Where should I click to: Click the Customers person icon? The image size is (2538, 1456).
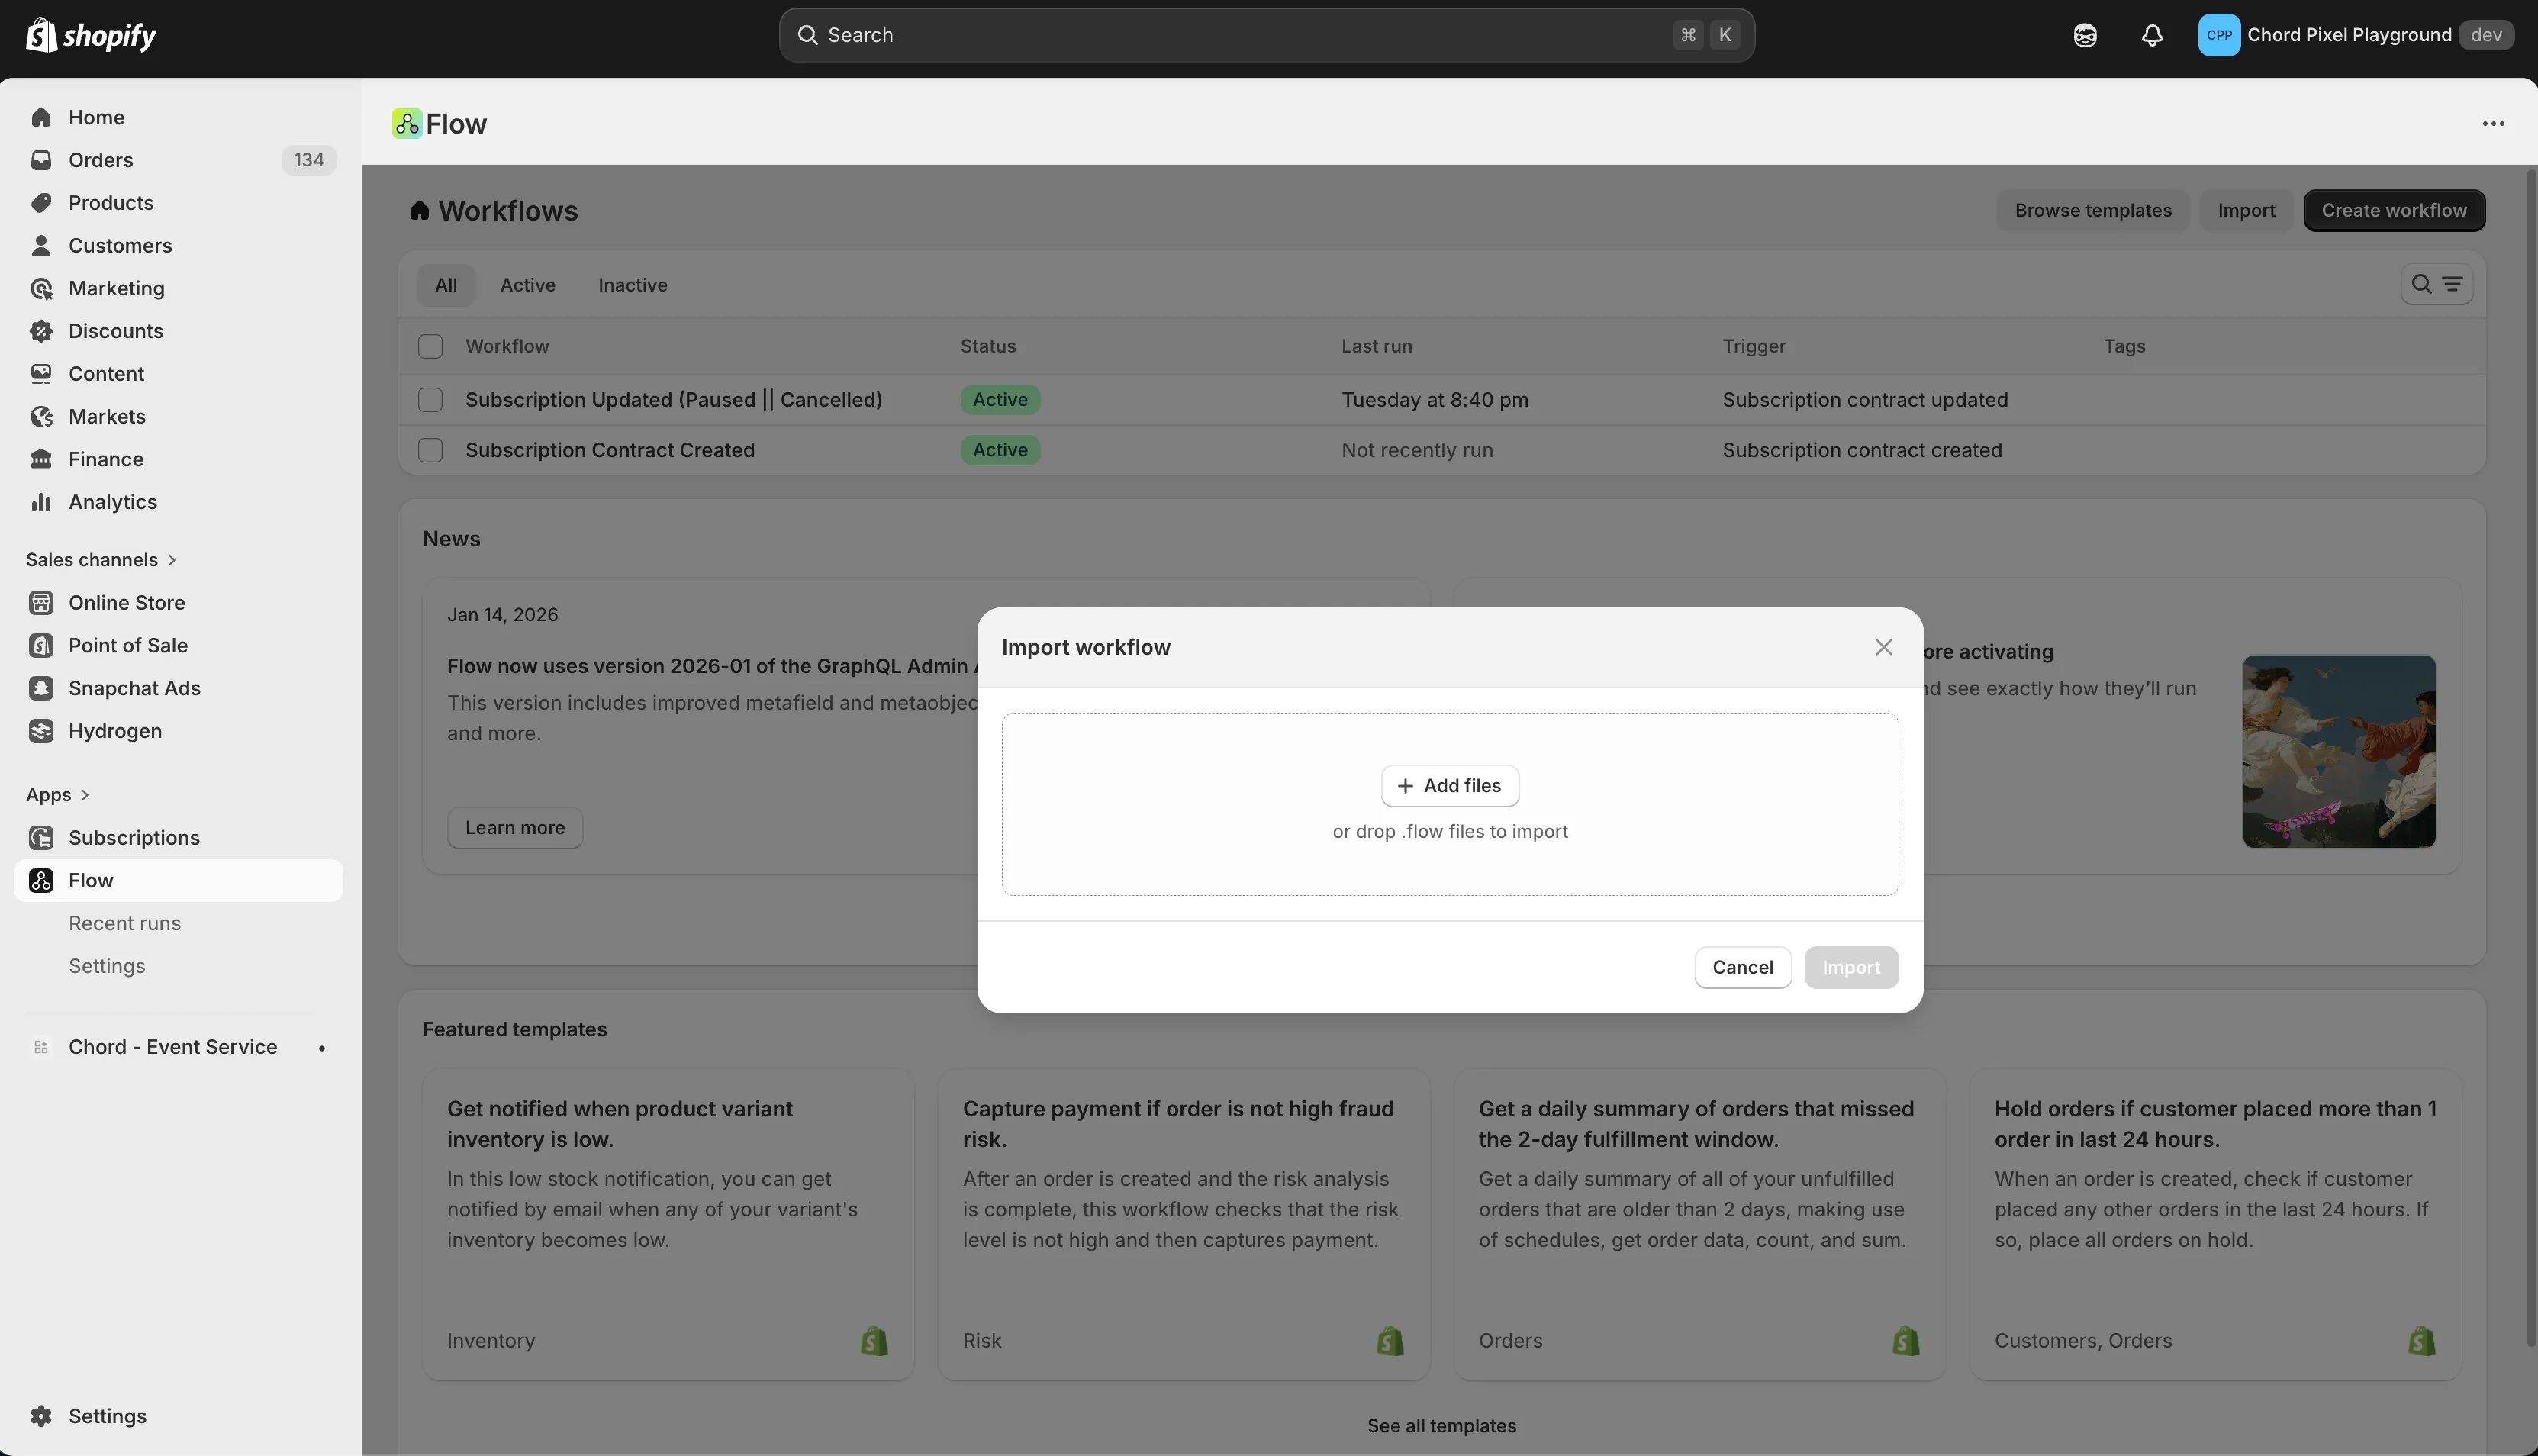click(41, 245)
